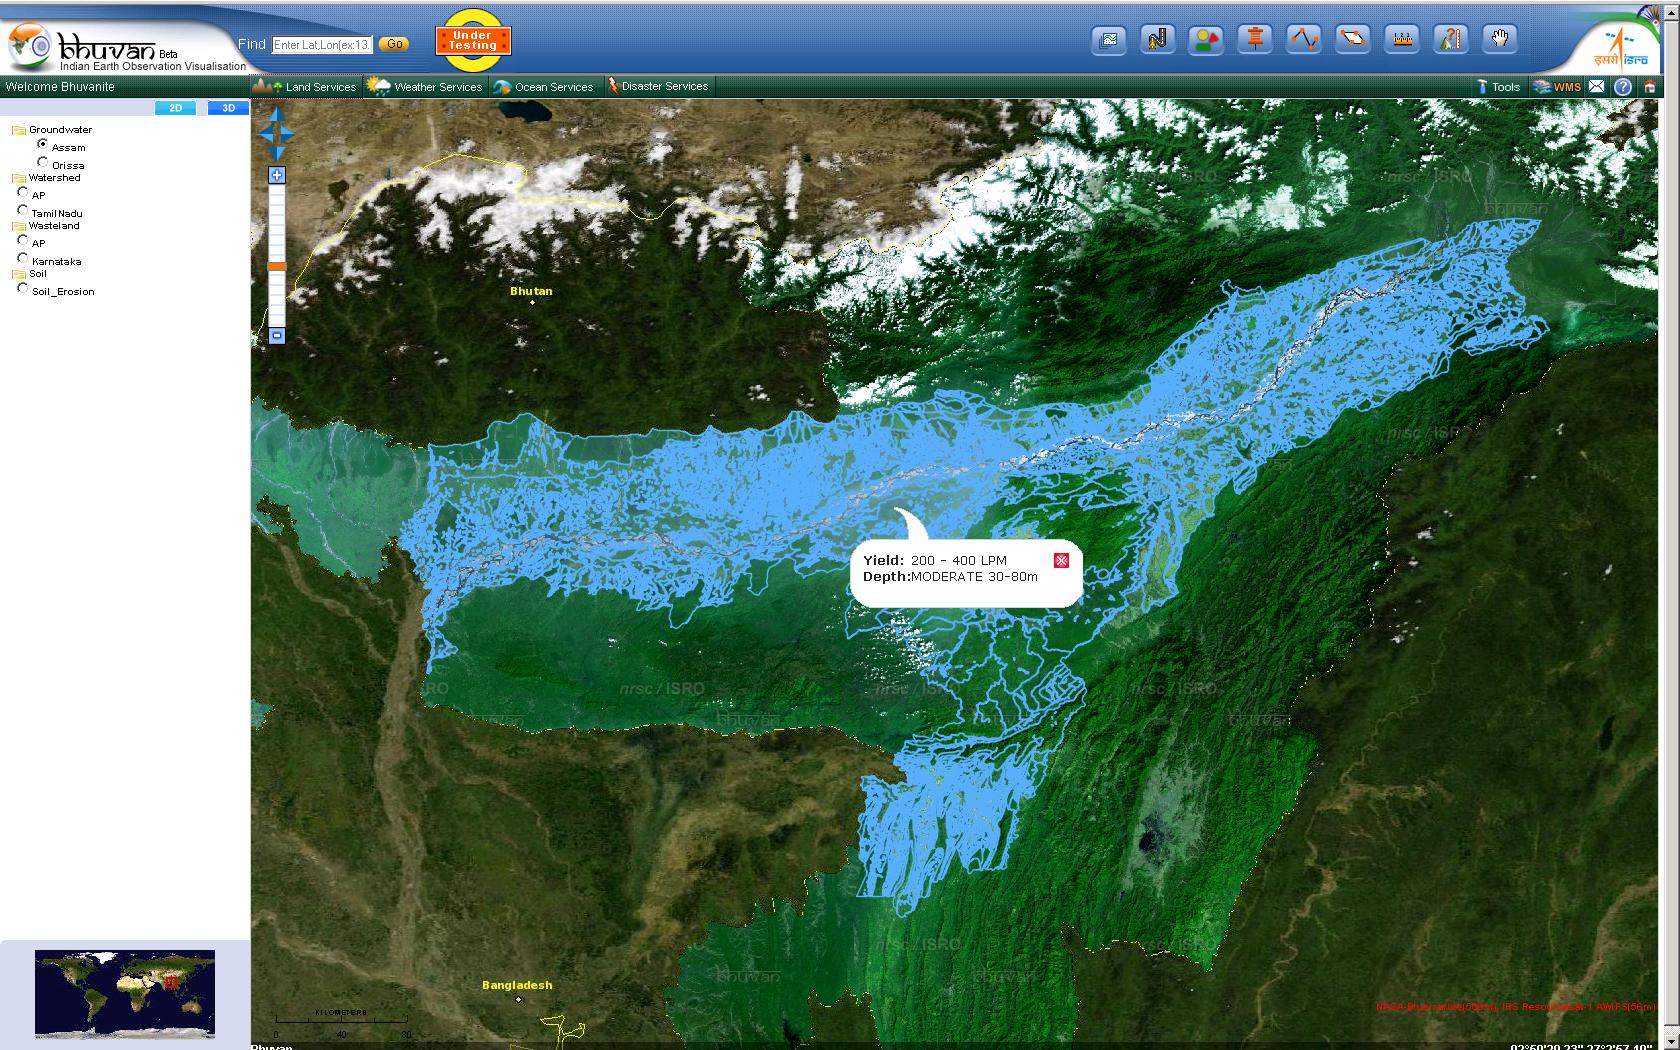Select Tamil Nadu watershed layer
The height and width of the screenshot is (1050, 1680).
23,210
